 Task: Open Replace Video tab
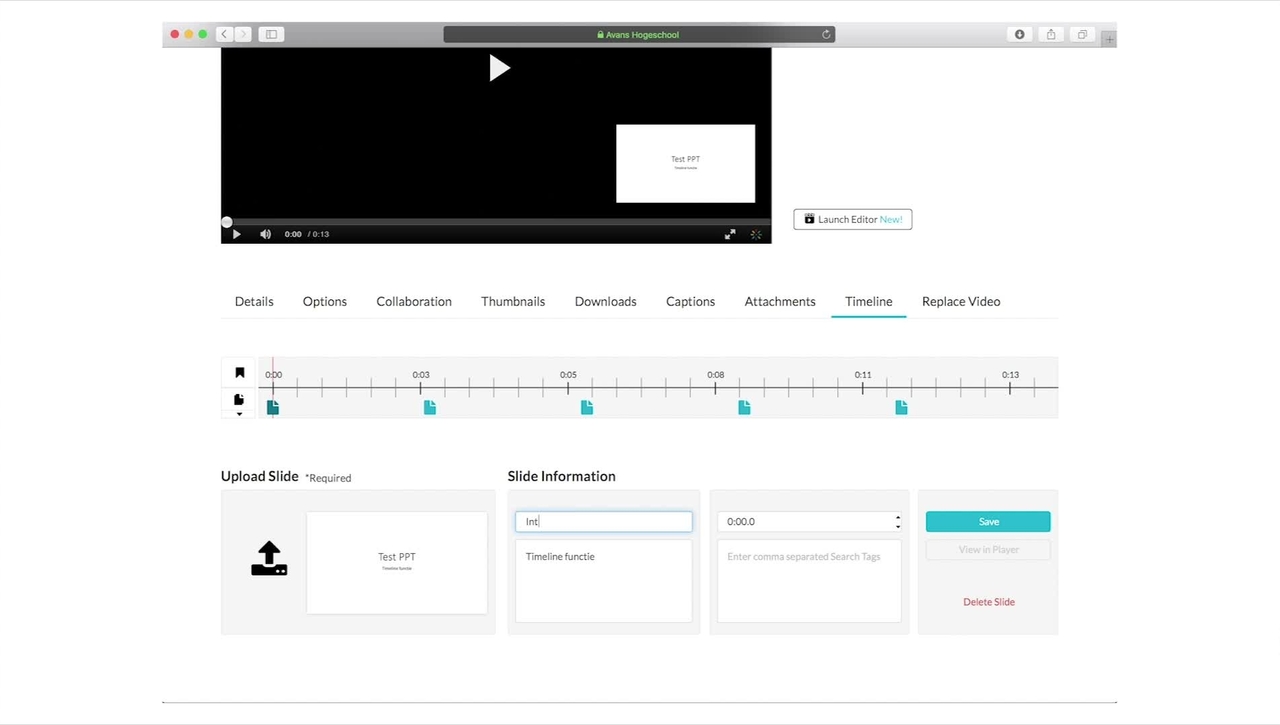[x=961, y=301]
